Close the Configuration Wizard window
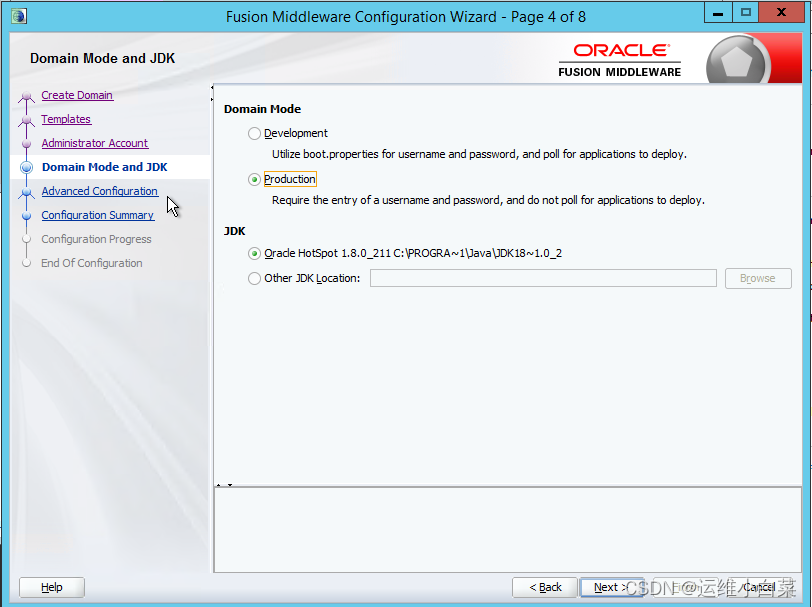The height and width of the screenshot is (607, 812). pyautogui.click(x=781, y=12)
